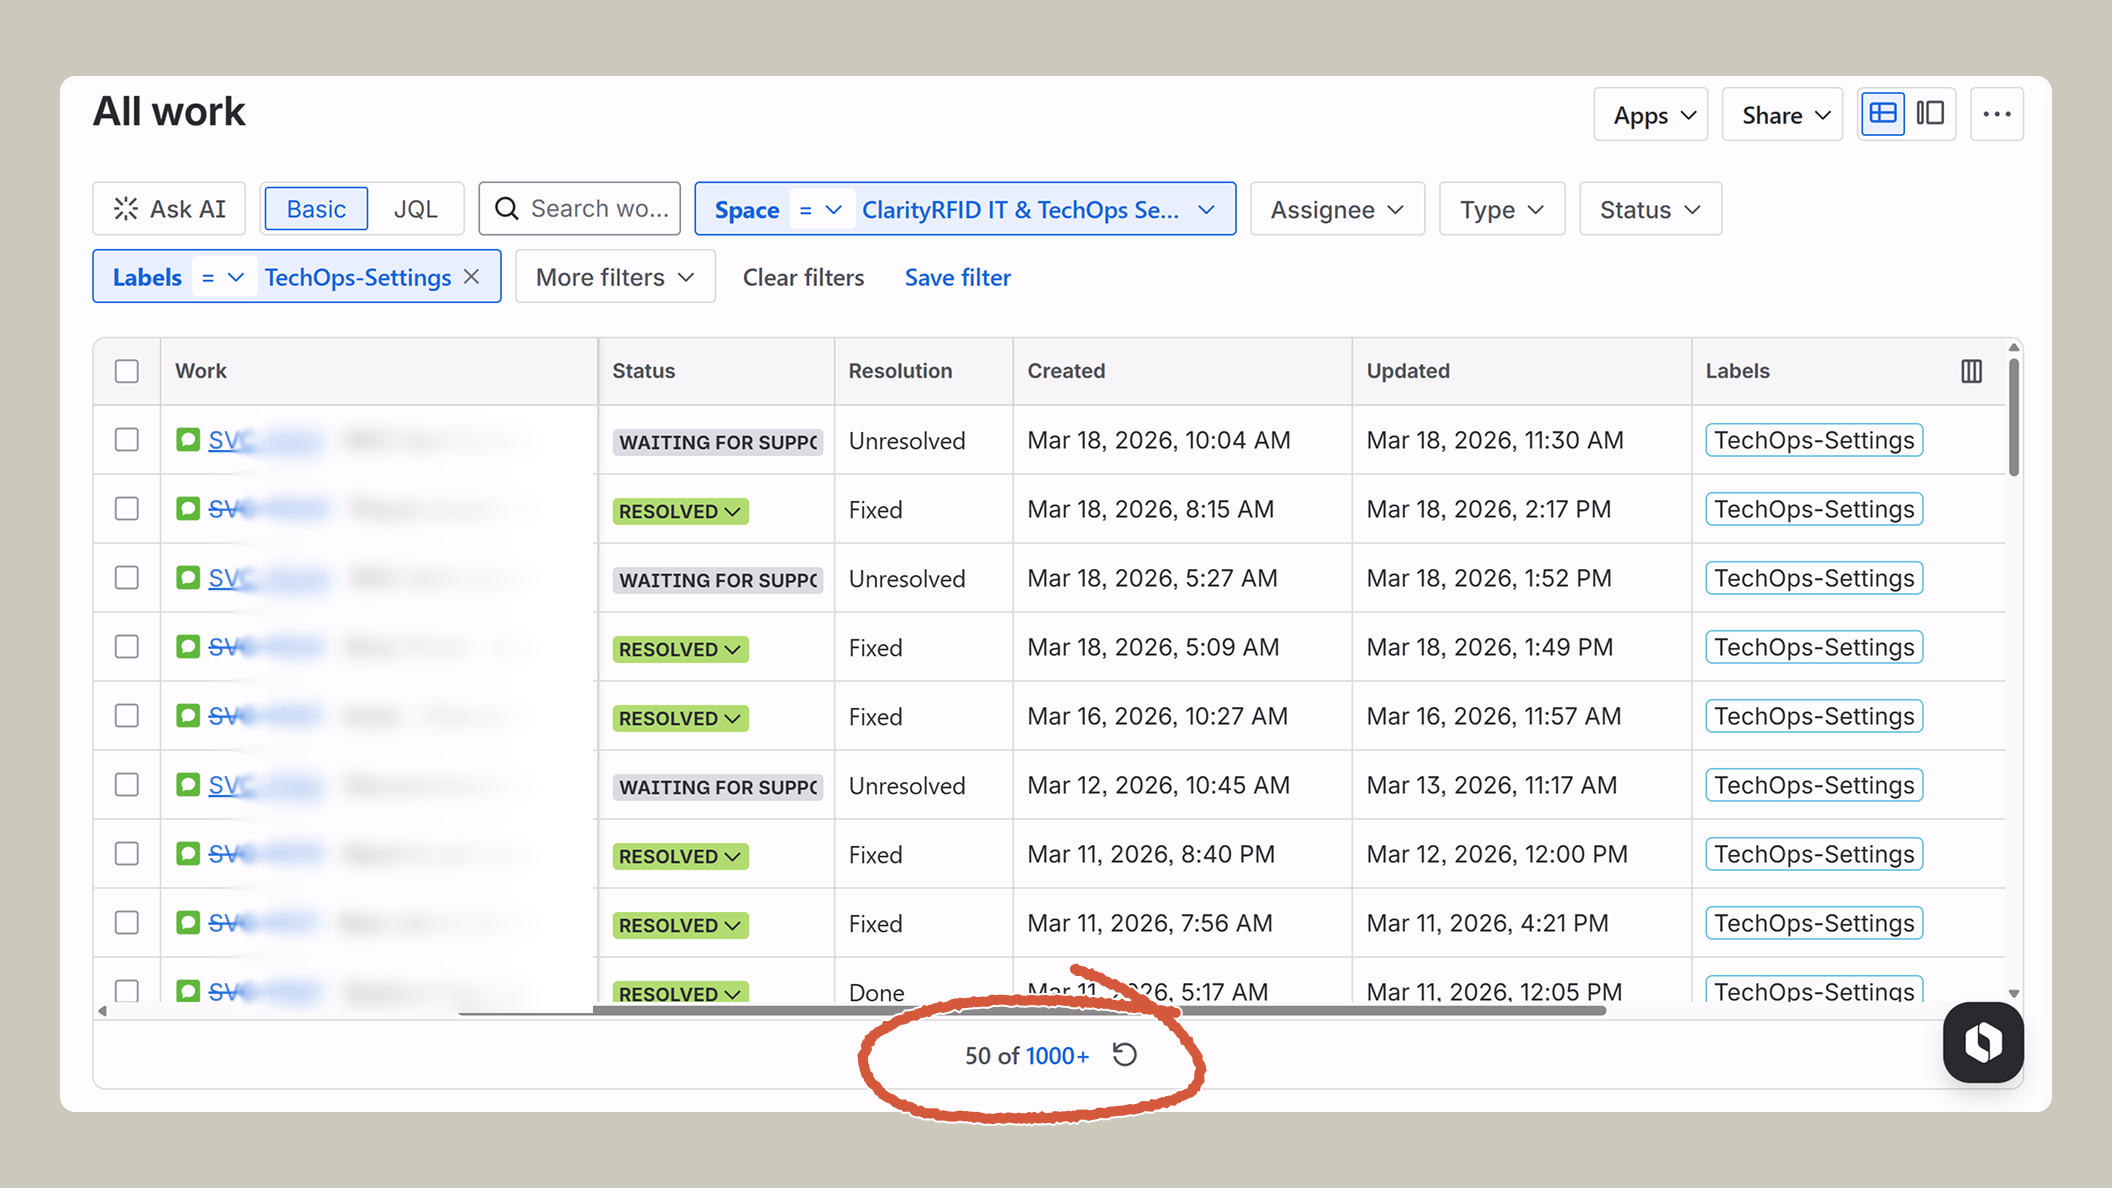Toggle the select-all rows checkbox
Viewport: 2112px width, 1188px height.
126,371
